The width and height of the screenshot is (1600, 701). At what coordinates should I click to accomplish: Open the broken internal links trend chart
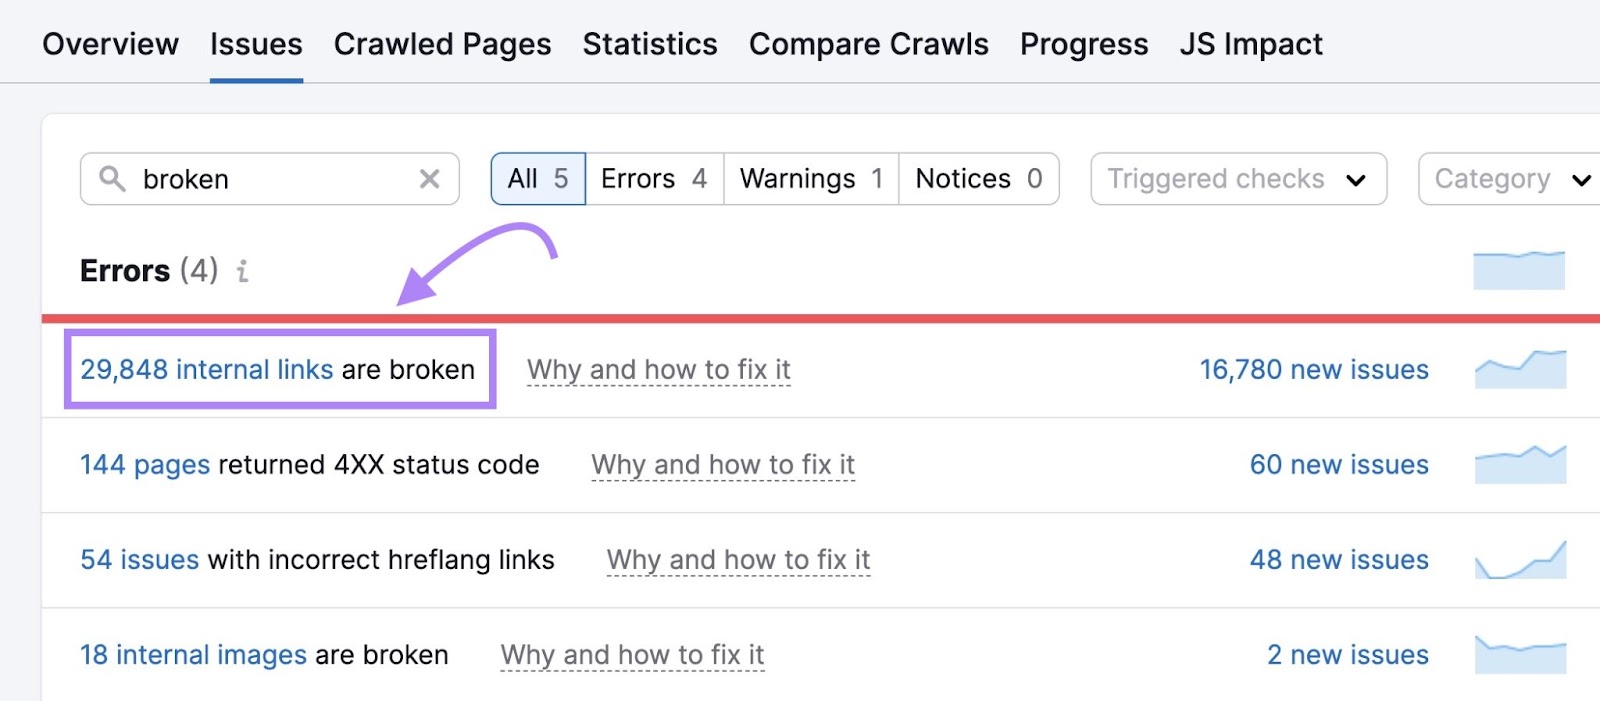[x=1520, y=369]
